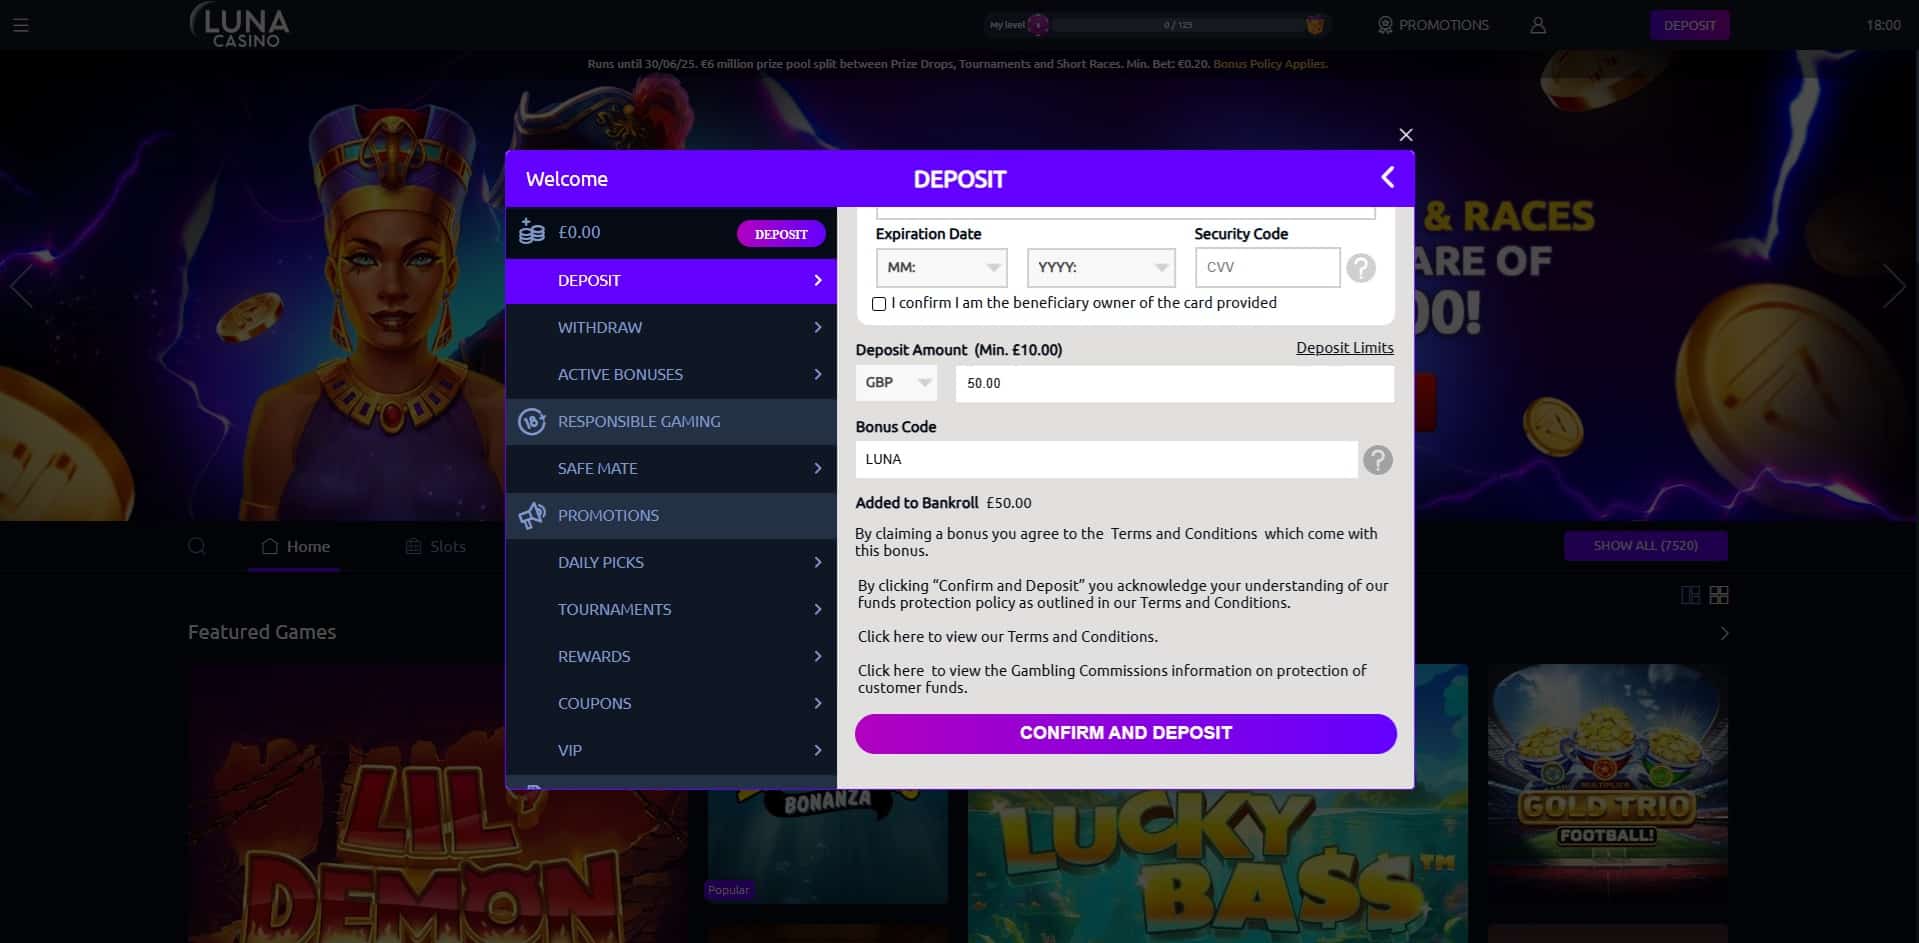Click the DEPOSIT button in top header
This screenshot has height=943, width=1919.
point(1689,25)
